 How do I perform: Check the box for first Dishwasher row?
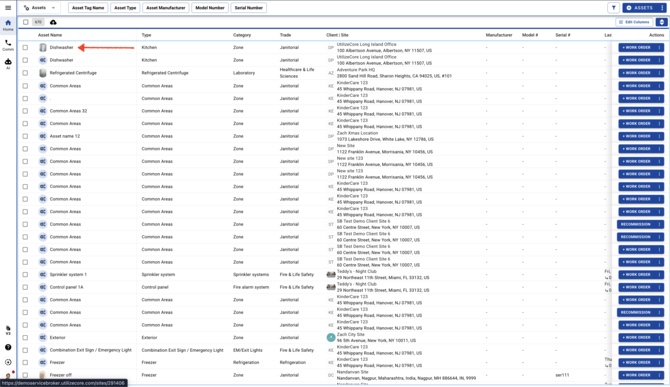click(25, 47)
